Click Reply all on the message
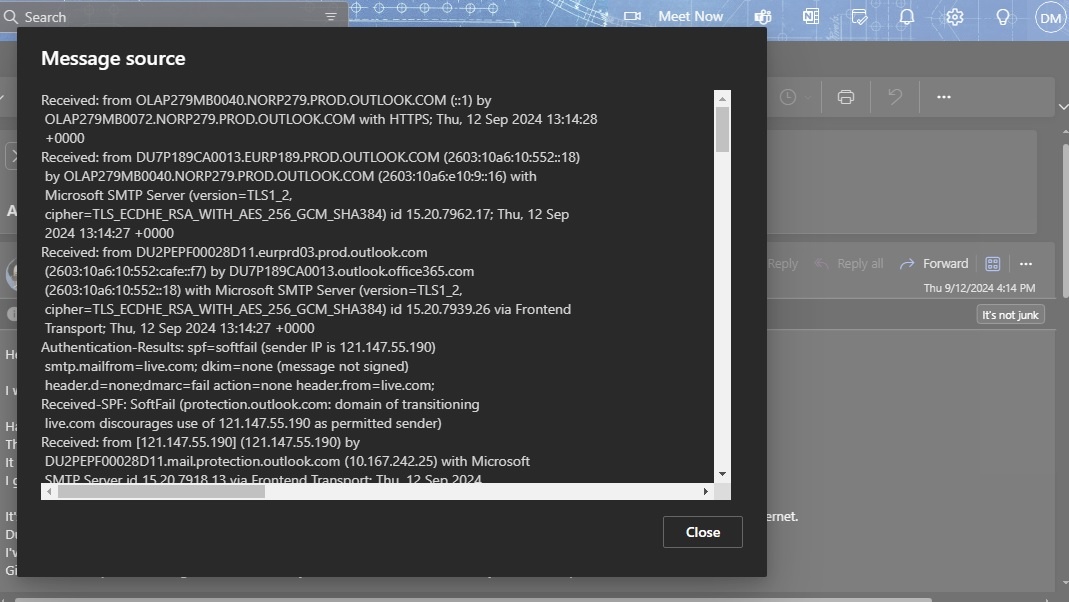This screenshot has width=1069, height=602. [849, 264]
